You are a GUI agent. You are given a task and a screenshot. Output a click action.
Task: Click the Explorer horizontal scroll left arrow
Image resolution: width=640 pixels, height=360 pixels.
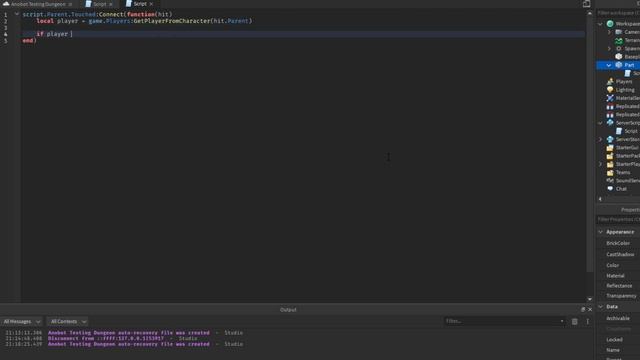(x=600, y=199)
